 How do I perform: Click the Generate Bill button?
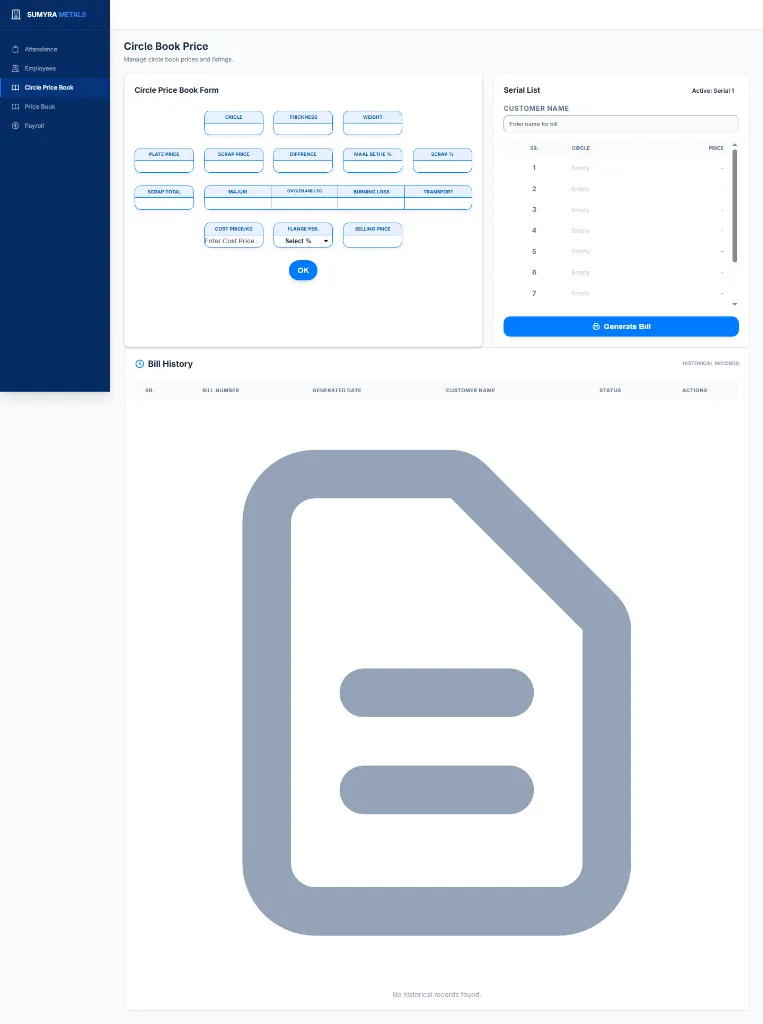tap(621, 327)
